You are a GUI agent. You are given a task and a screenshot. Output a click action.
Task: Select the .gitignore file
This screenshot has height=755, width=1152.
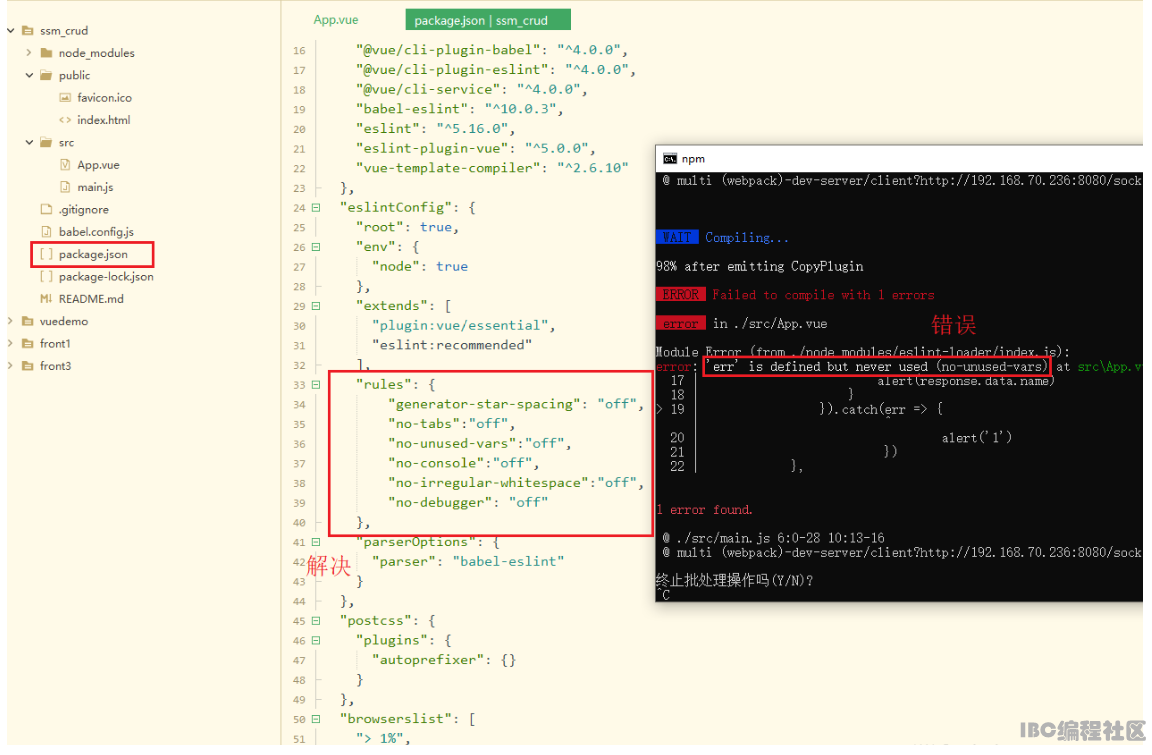point(84,209)
